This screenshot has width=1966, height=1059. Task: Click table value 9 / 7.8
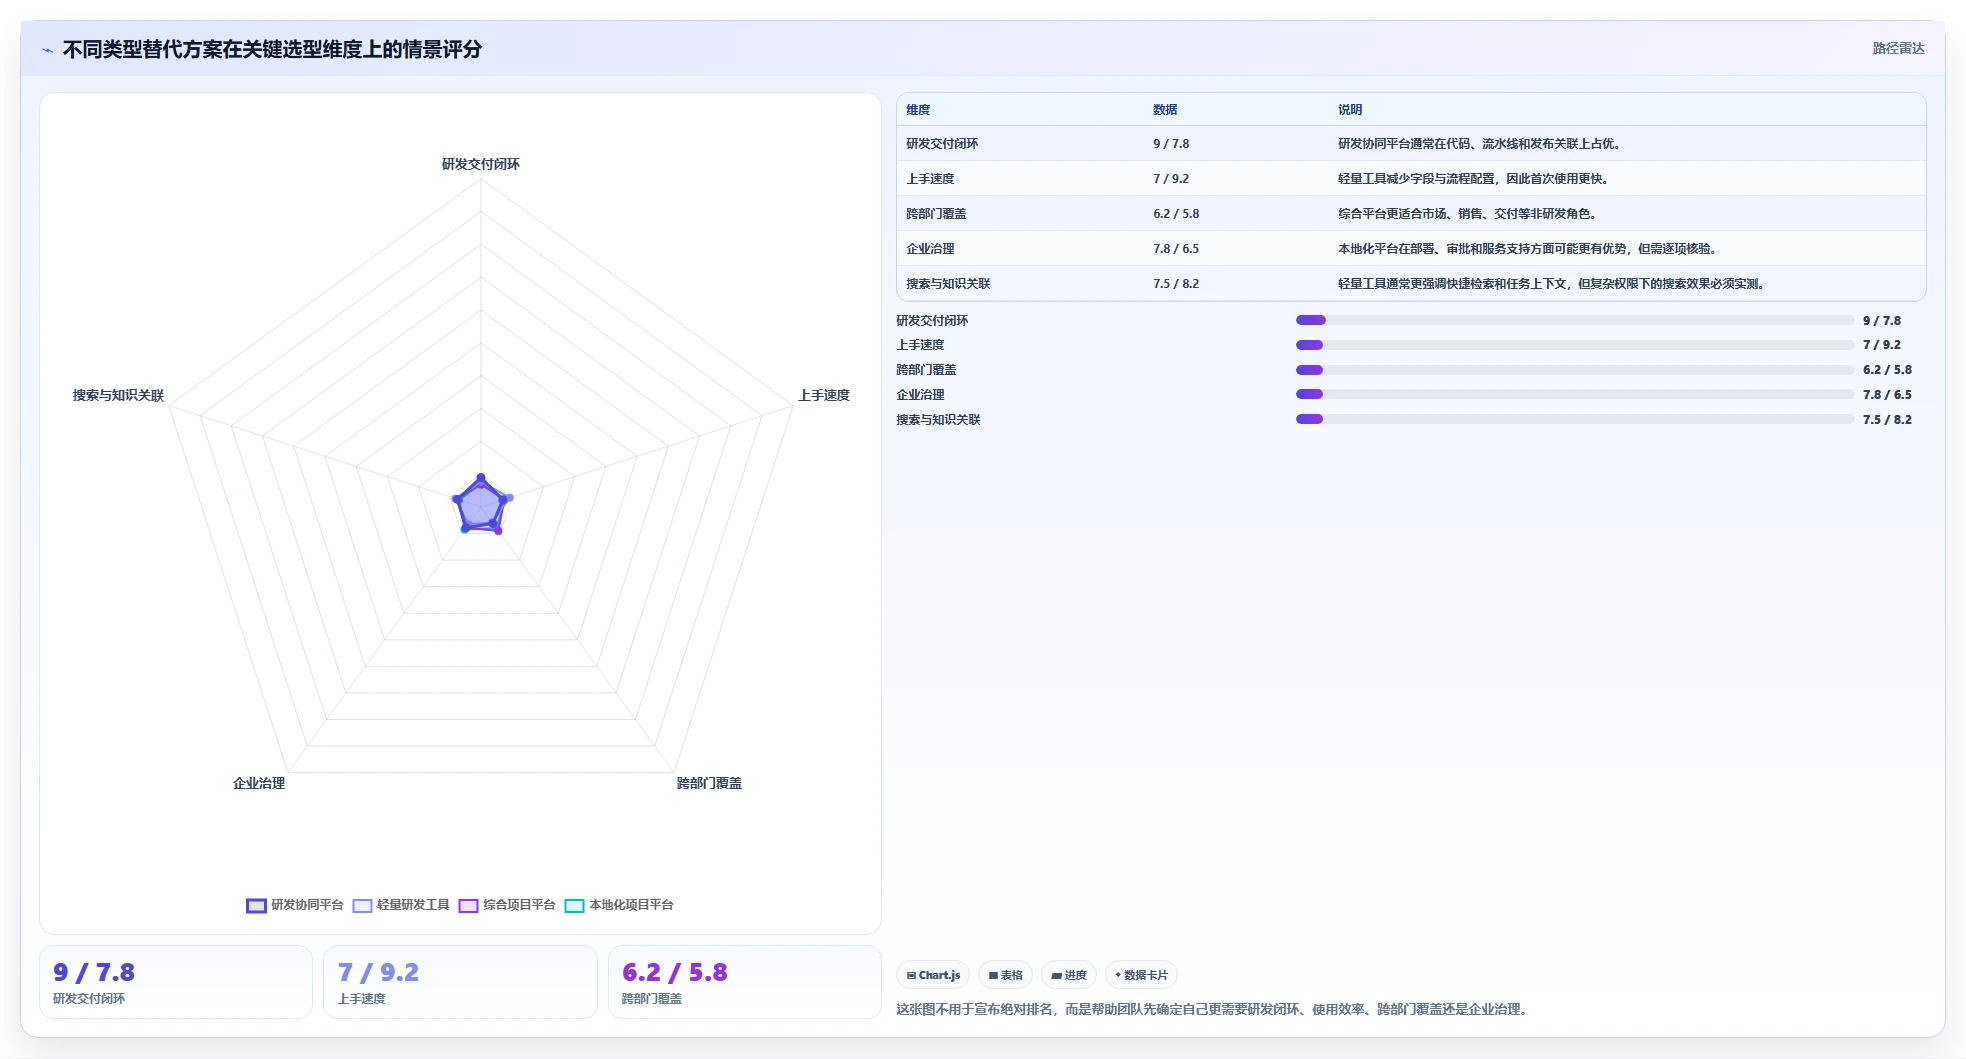(x=1171, y=144)
